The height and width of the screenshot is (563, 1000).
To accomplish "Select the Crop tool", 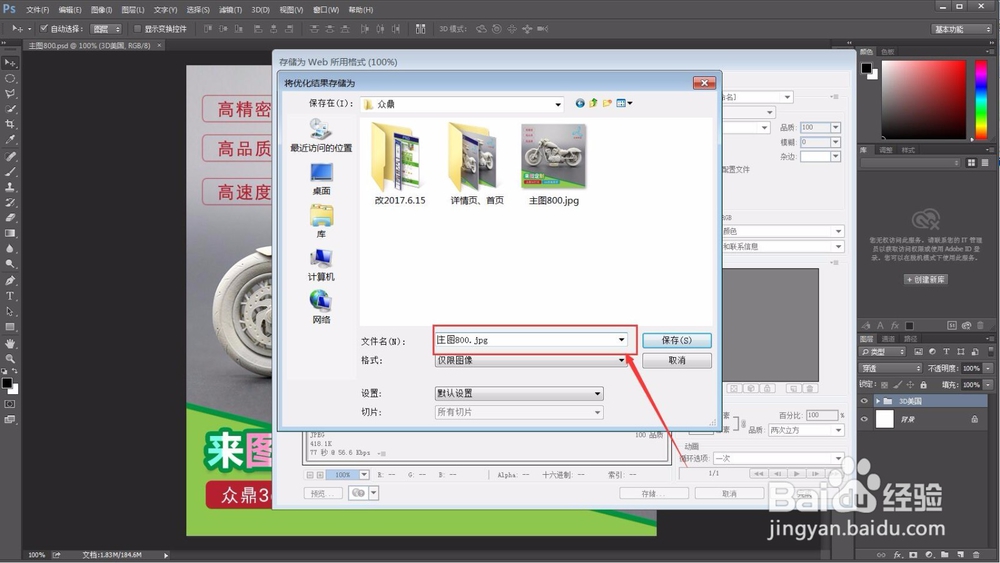I will tap(10, 124).
